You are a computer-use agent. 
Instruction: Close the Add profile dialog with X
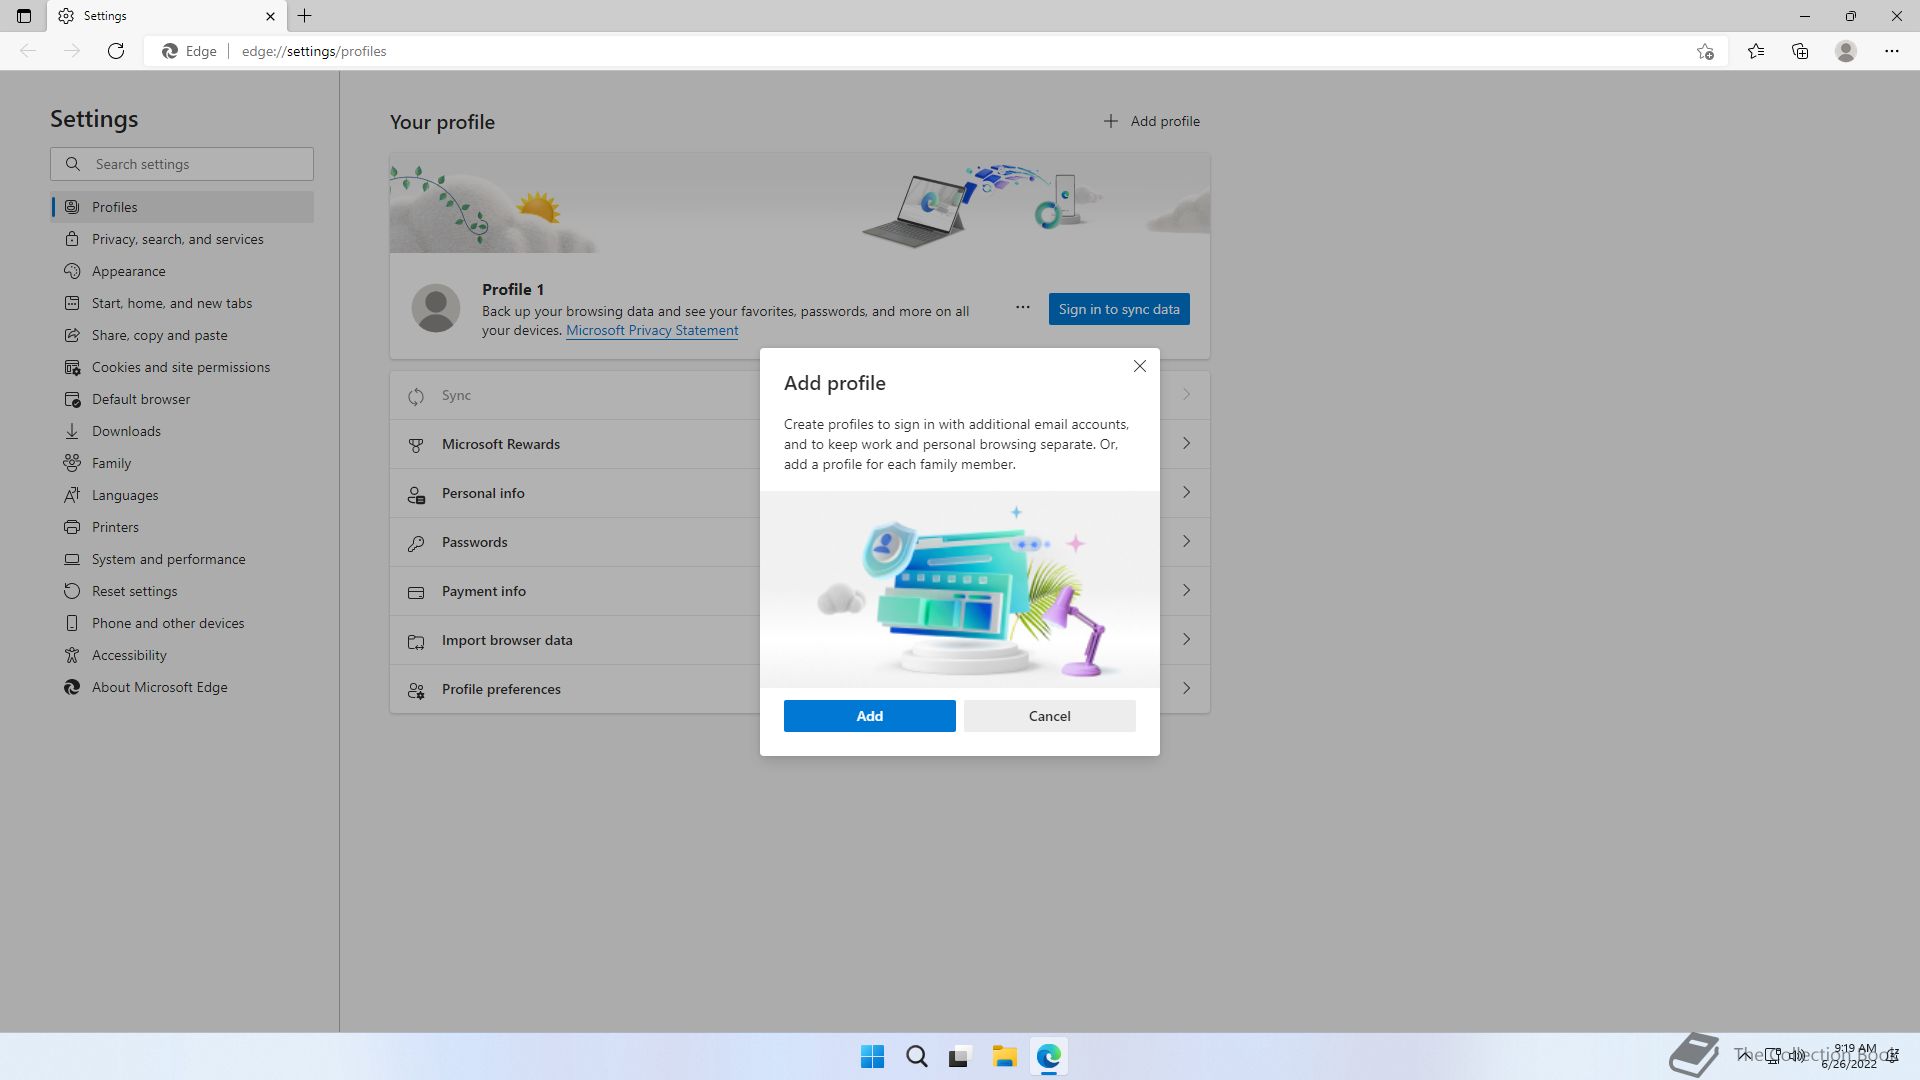1139,366
